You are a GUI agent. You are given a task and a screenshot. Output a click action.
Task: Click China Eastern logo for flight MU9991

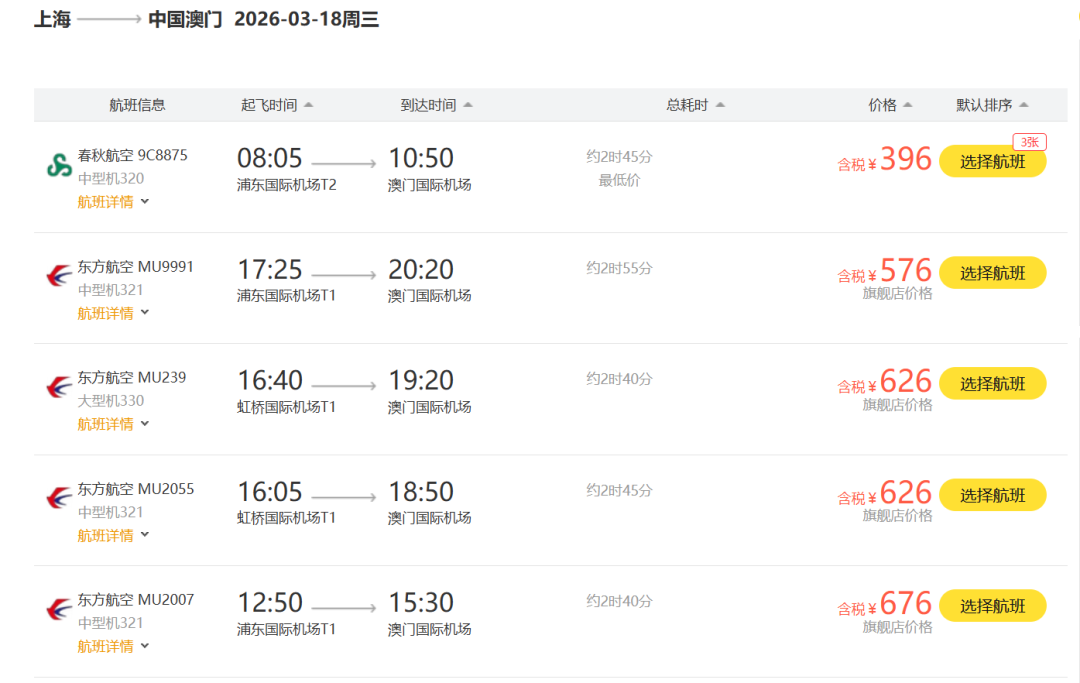[x=59, y=276]
